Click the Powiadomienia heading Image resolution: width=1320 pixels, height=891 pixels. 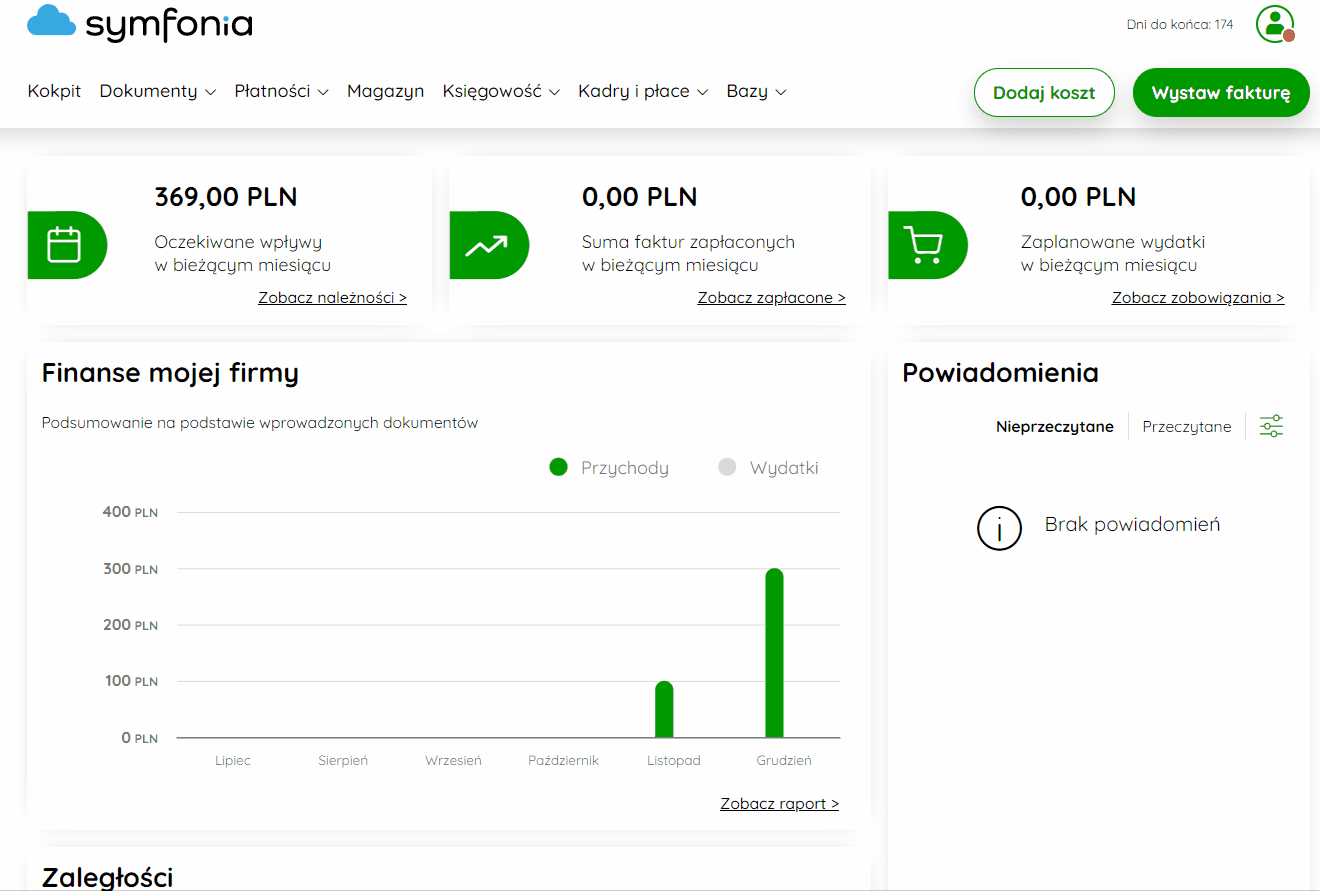point(1000,373)
